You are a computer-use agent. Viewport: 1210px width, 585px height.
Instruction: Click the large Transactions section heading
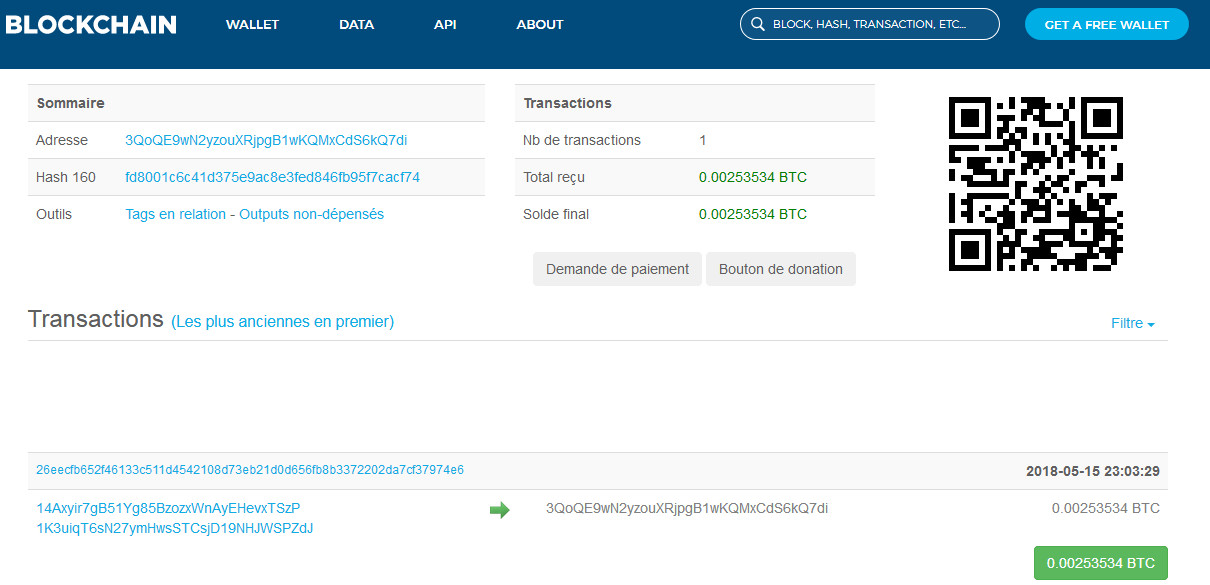click(x=96, y=319)
